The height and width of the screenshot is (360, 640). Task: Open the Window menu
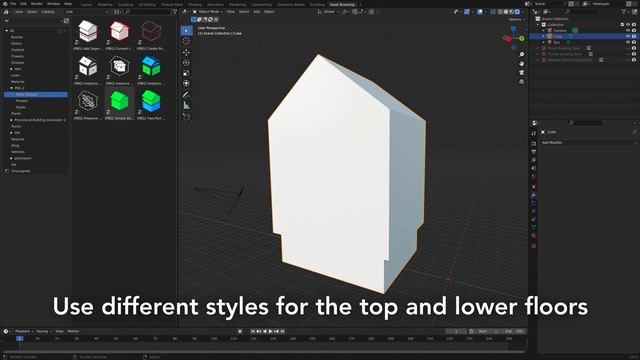[53, 4]
